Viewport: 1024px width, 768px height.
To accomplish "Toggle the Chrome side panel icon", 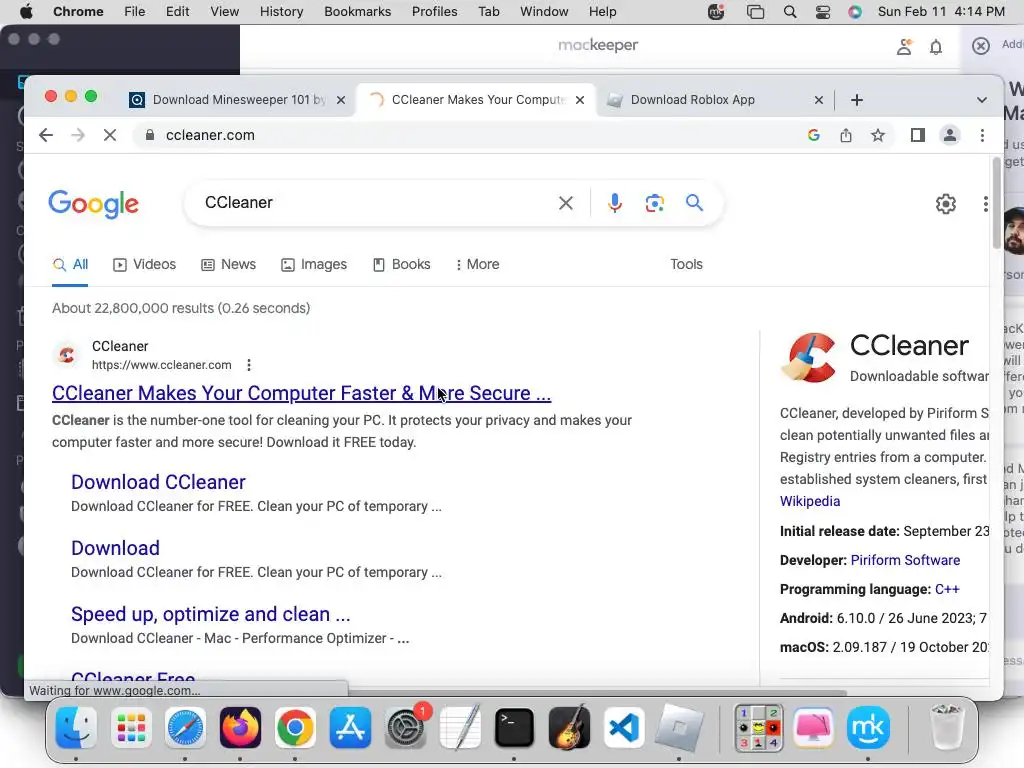I will point(918,135).
